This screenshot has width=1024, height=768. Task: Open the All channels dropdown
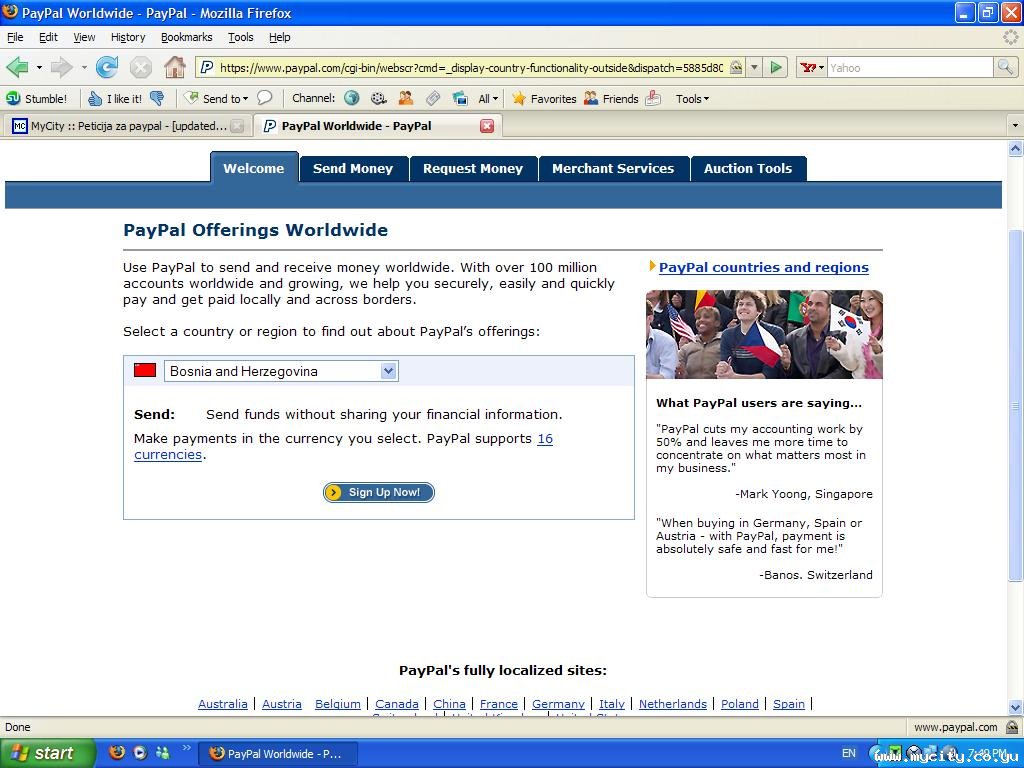pos(488,98)
